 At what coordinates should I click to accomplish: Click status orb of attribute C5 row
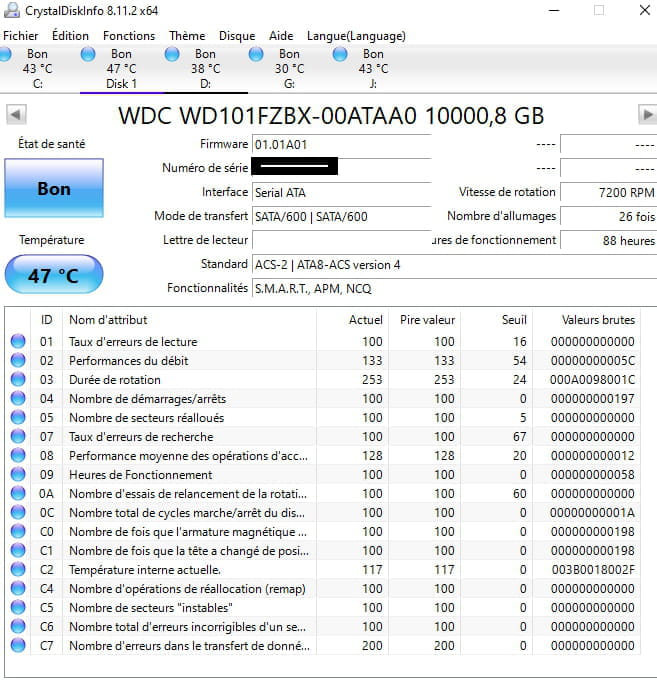click(18, 608)
